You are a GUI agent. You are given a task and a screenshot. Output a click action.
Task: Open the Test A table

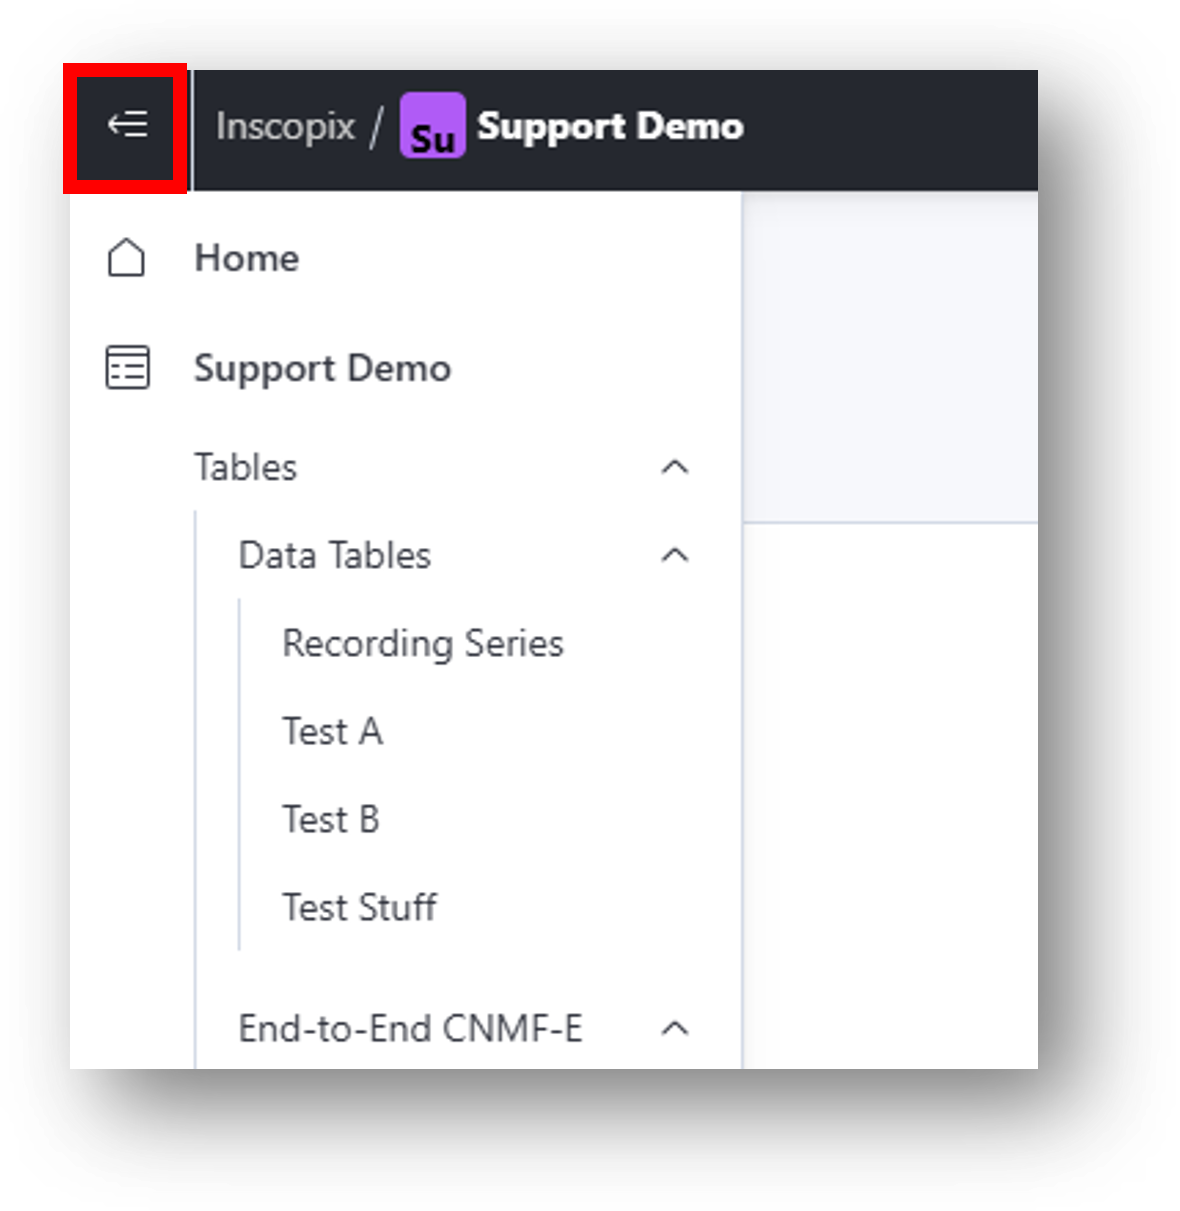pos(332,731)
